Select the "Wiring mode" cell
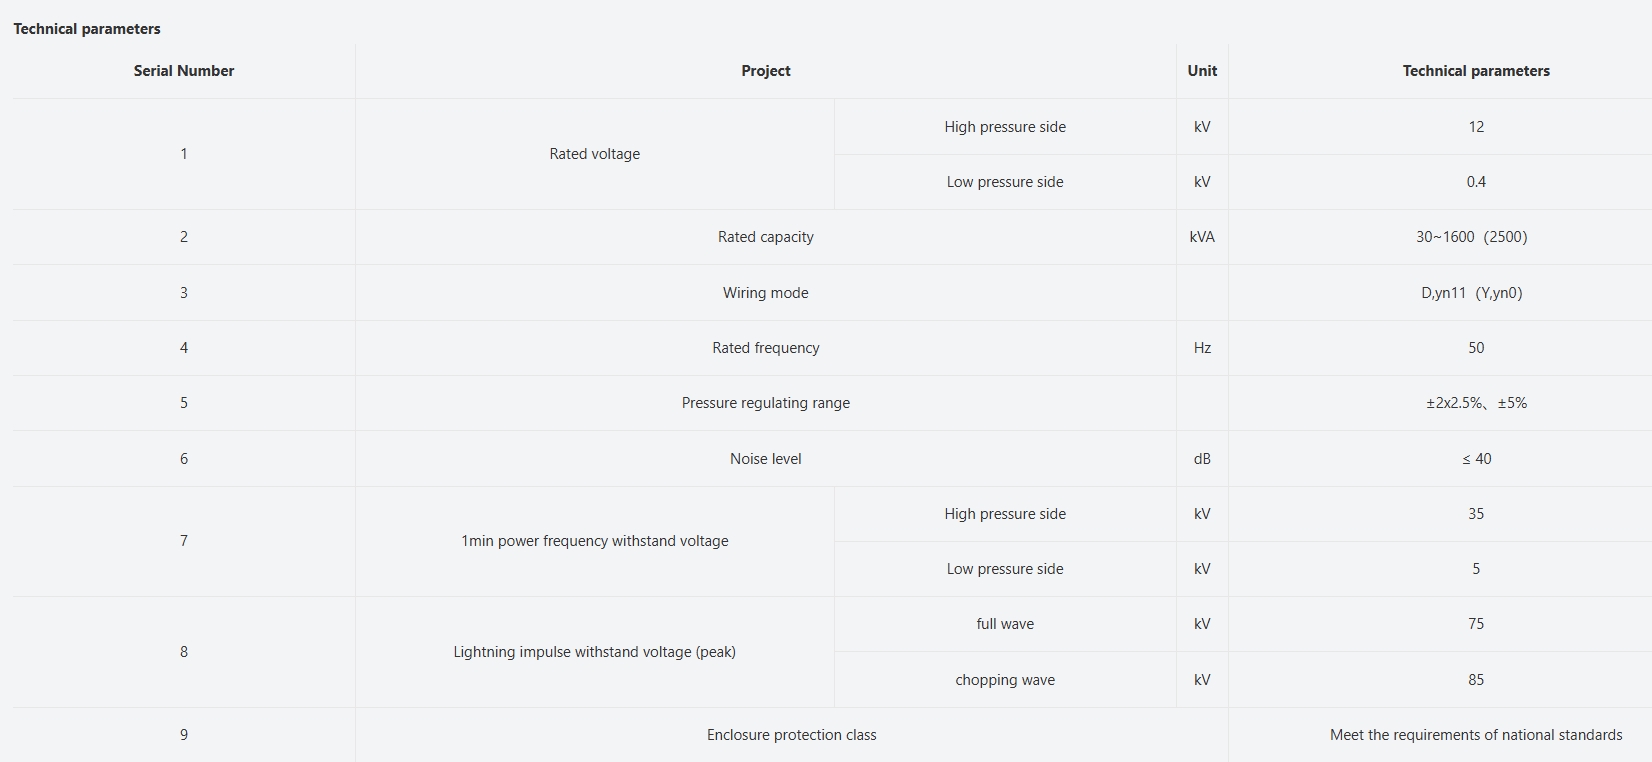The image size is (1652, 762). [766, 293]
